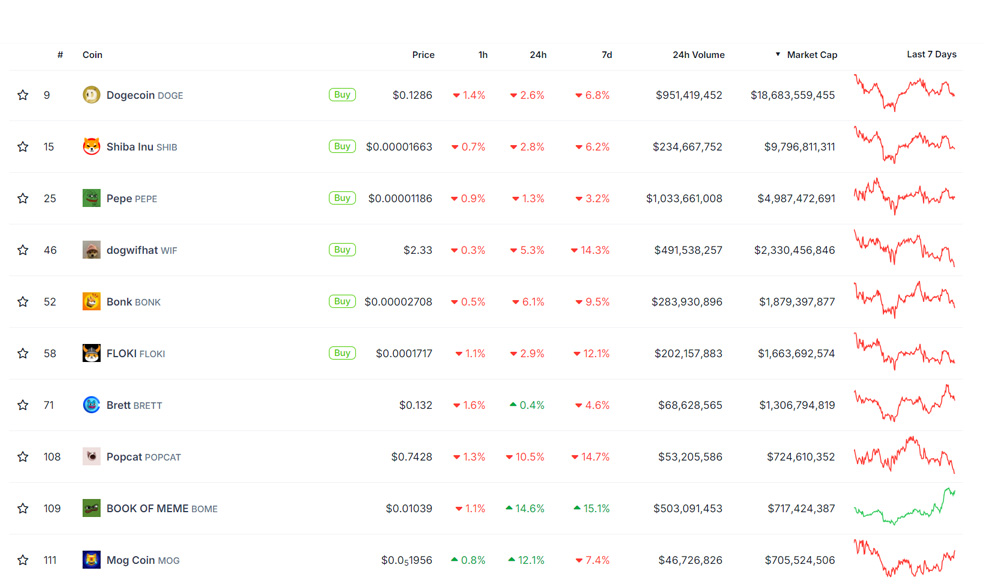Click the Brett coin logo
The width and height of the screenshot is (984, 584).
(x=91, y=405)
